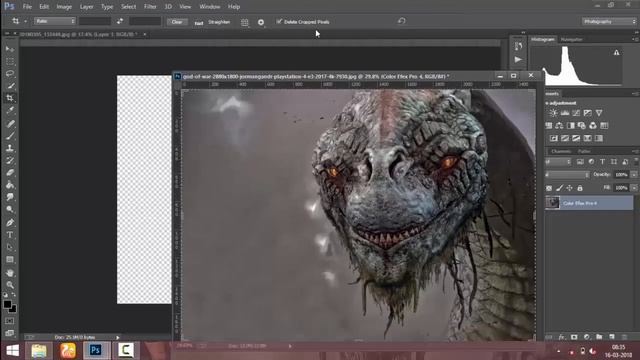The width and height of the screenshot is (640, 360).
Task: Select the Move tool
Action: tap(10, 49)
